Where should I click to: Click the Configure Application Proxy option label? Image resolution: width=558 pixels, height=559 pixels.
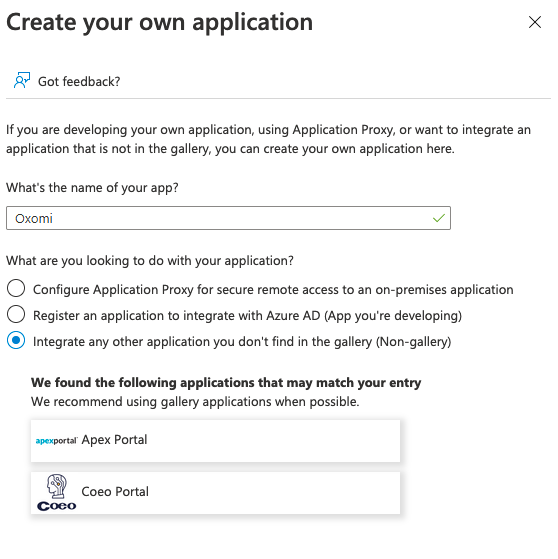coord(273,289)
